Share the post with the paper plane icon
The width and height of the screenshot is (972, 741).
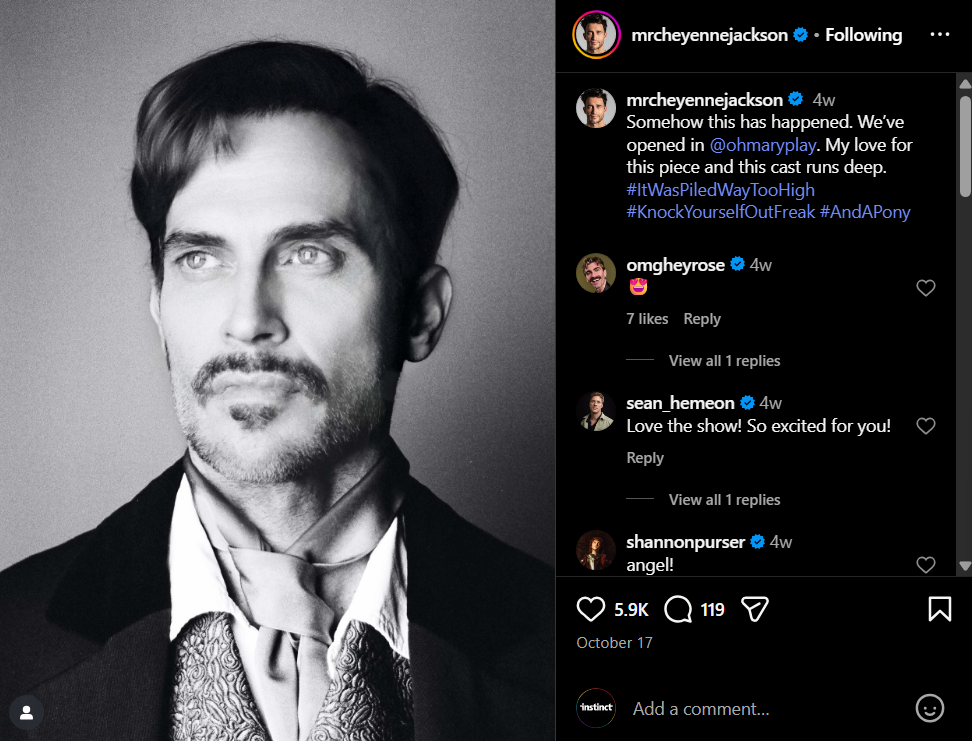pos(754,609)
